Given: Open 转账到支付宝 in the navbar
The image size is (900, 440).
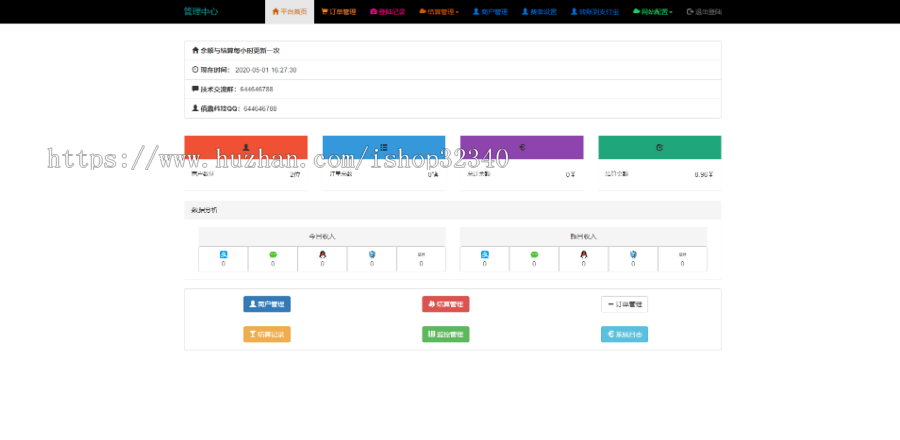Looking at the screenshot, I should pos(595,11).
